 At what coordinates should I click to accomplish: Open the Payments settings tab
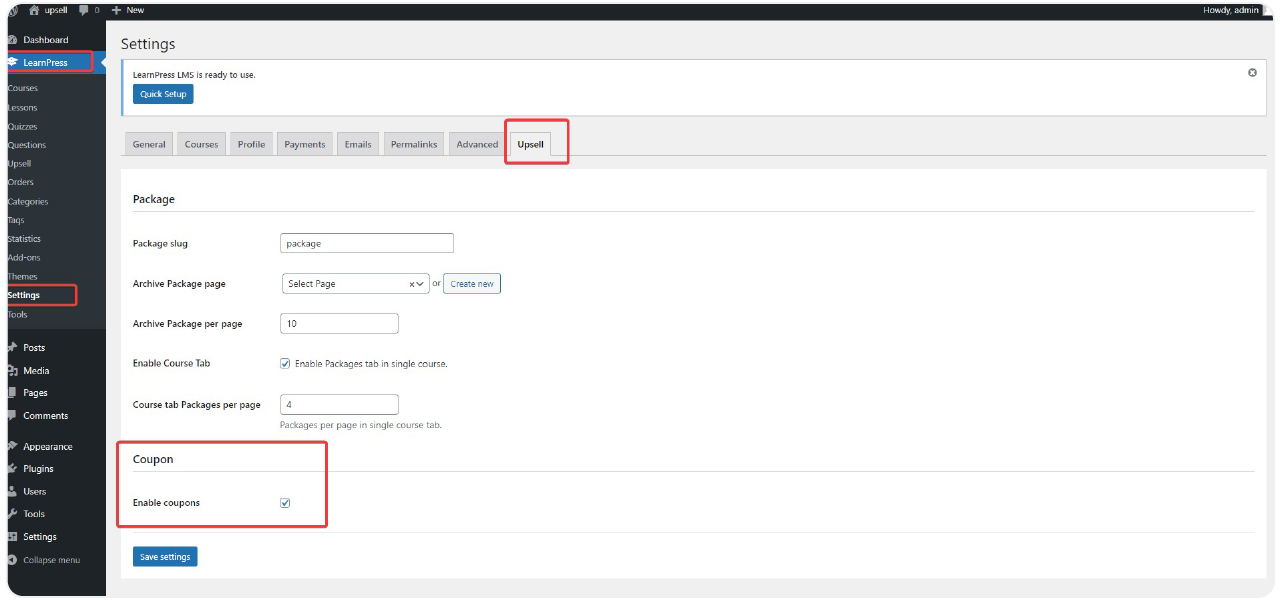click(305, 144)
